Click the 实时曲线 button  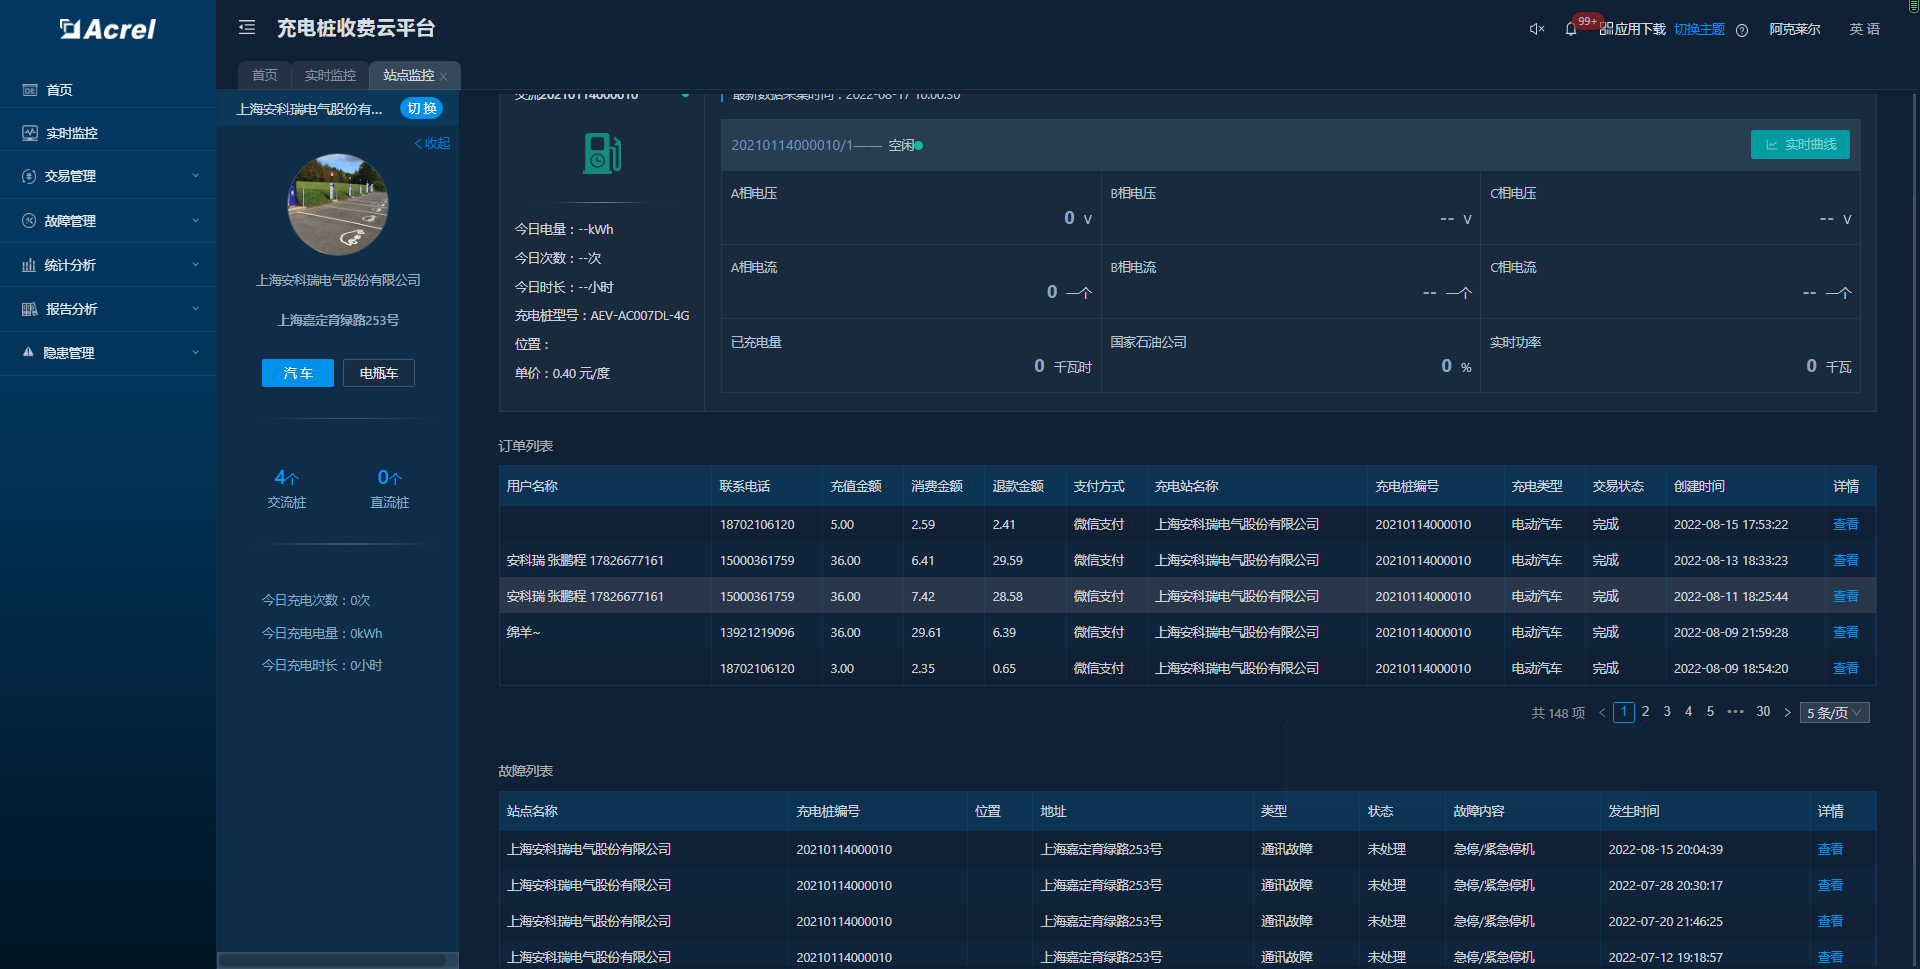pyautogui.click(x=1800, y=145)
